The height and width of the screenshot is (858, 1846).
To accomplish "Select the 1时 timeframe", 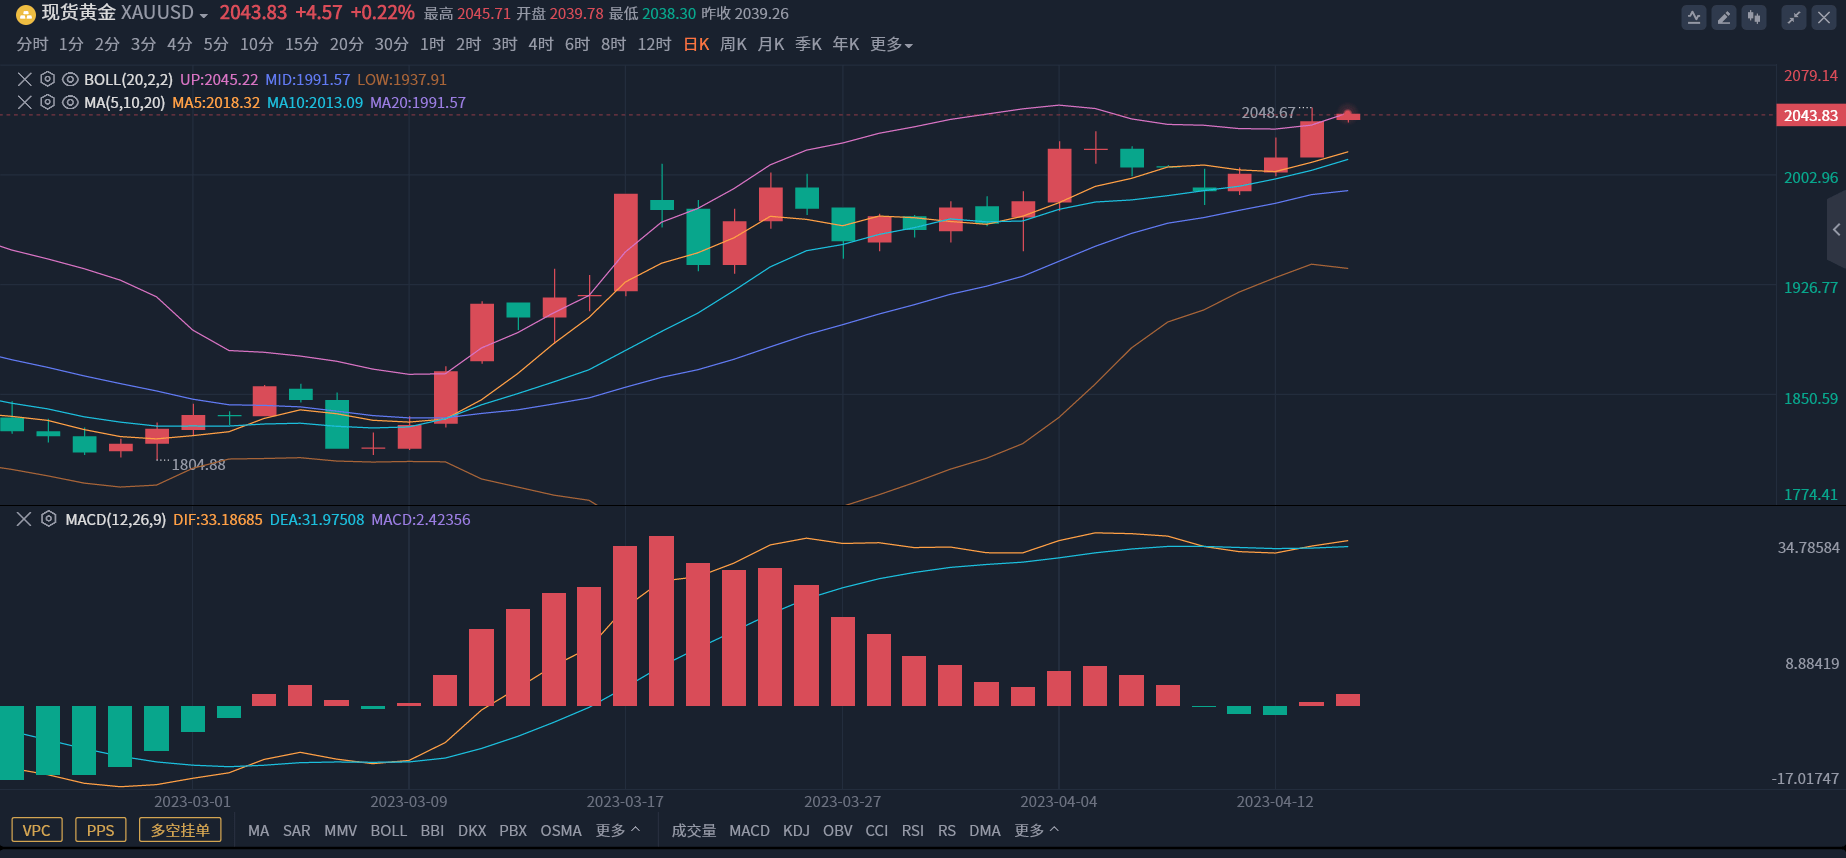I will (x=432, y=44).
